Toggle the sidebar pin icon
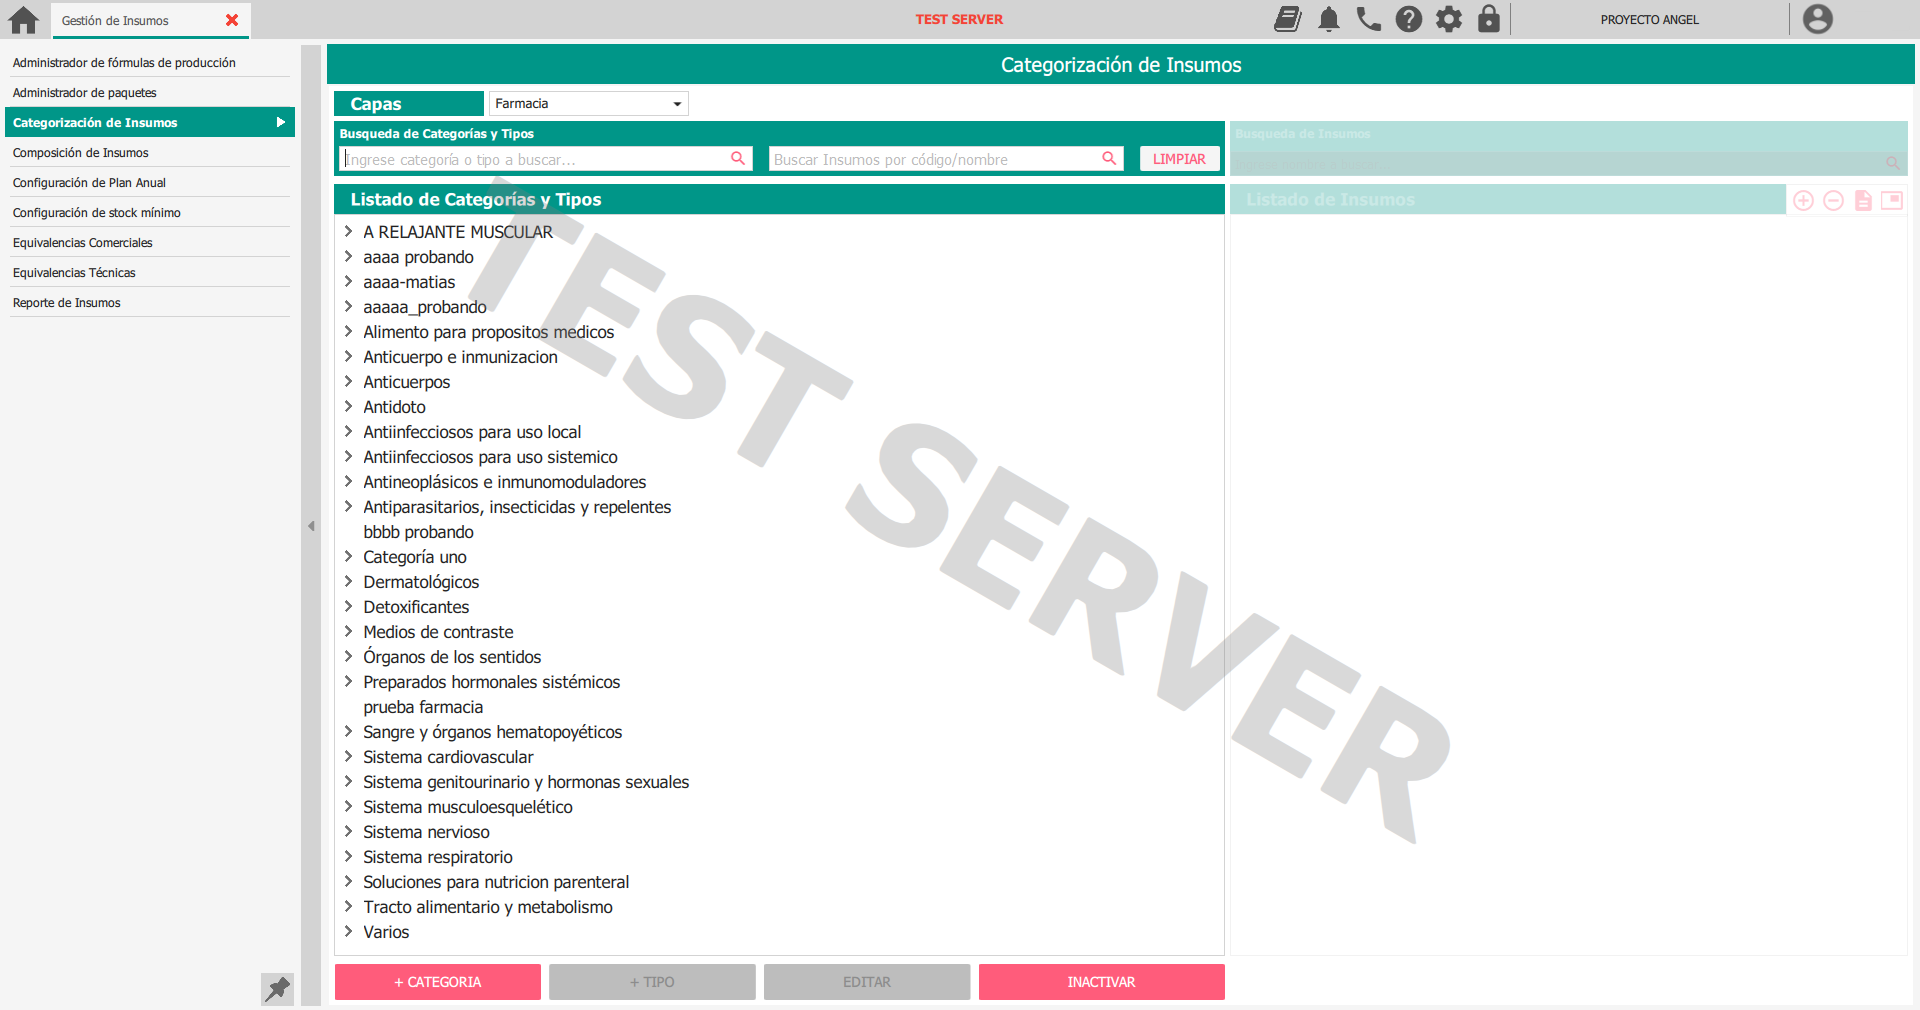 tap(277, 988)
